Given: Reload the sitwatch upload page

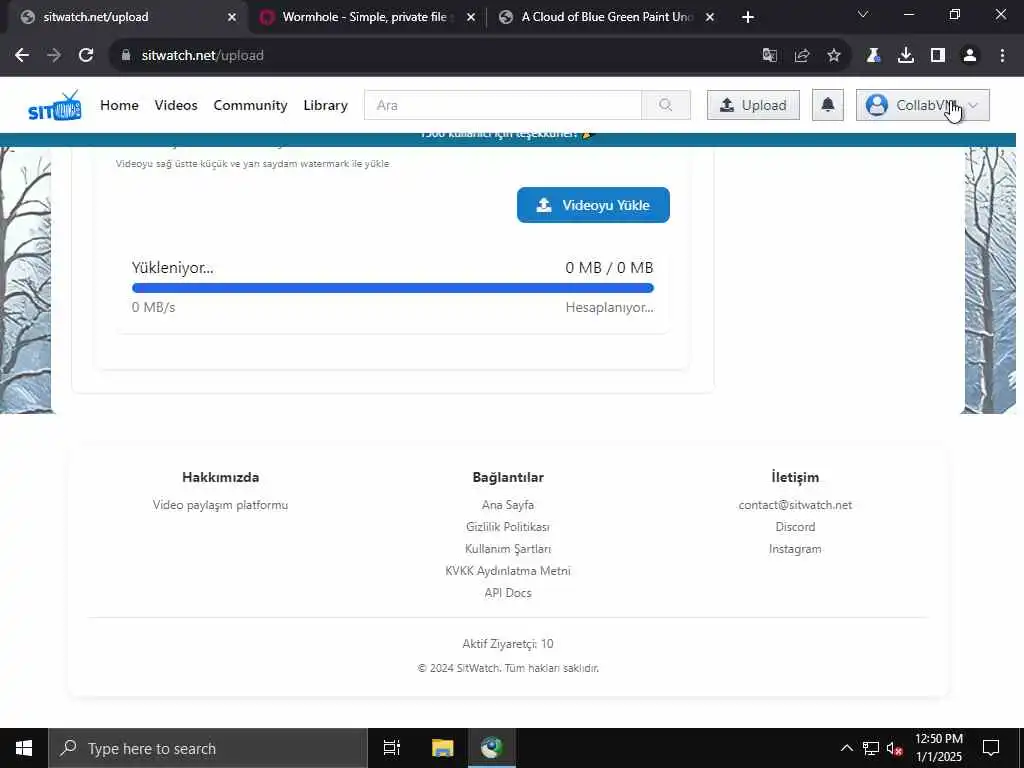Looking at the screenshot, I should coord(86,56).
